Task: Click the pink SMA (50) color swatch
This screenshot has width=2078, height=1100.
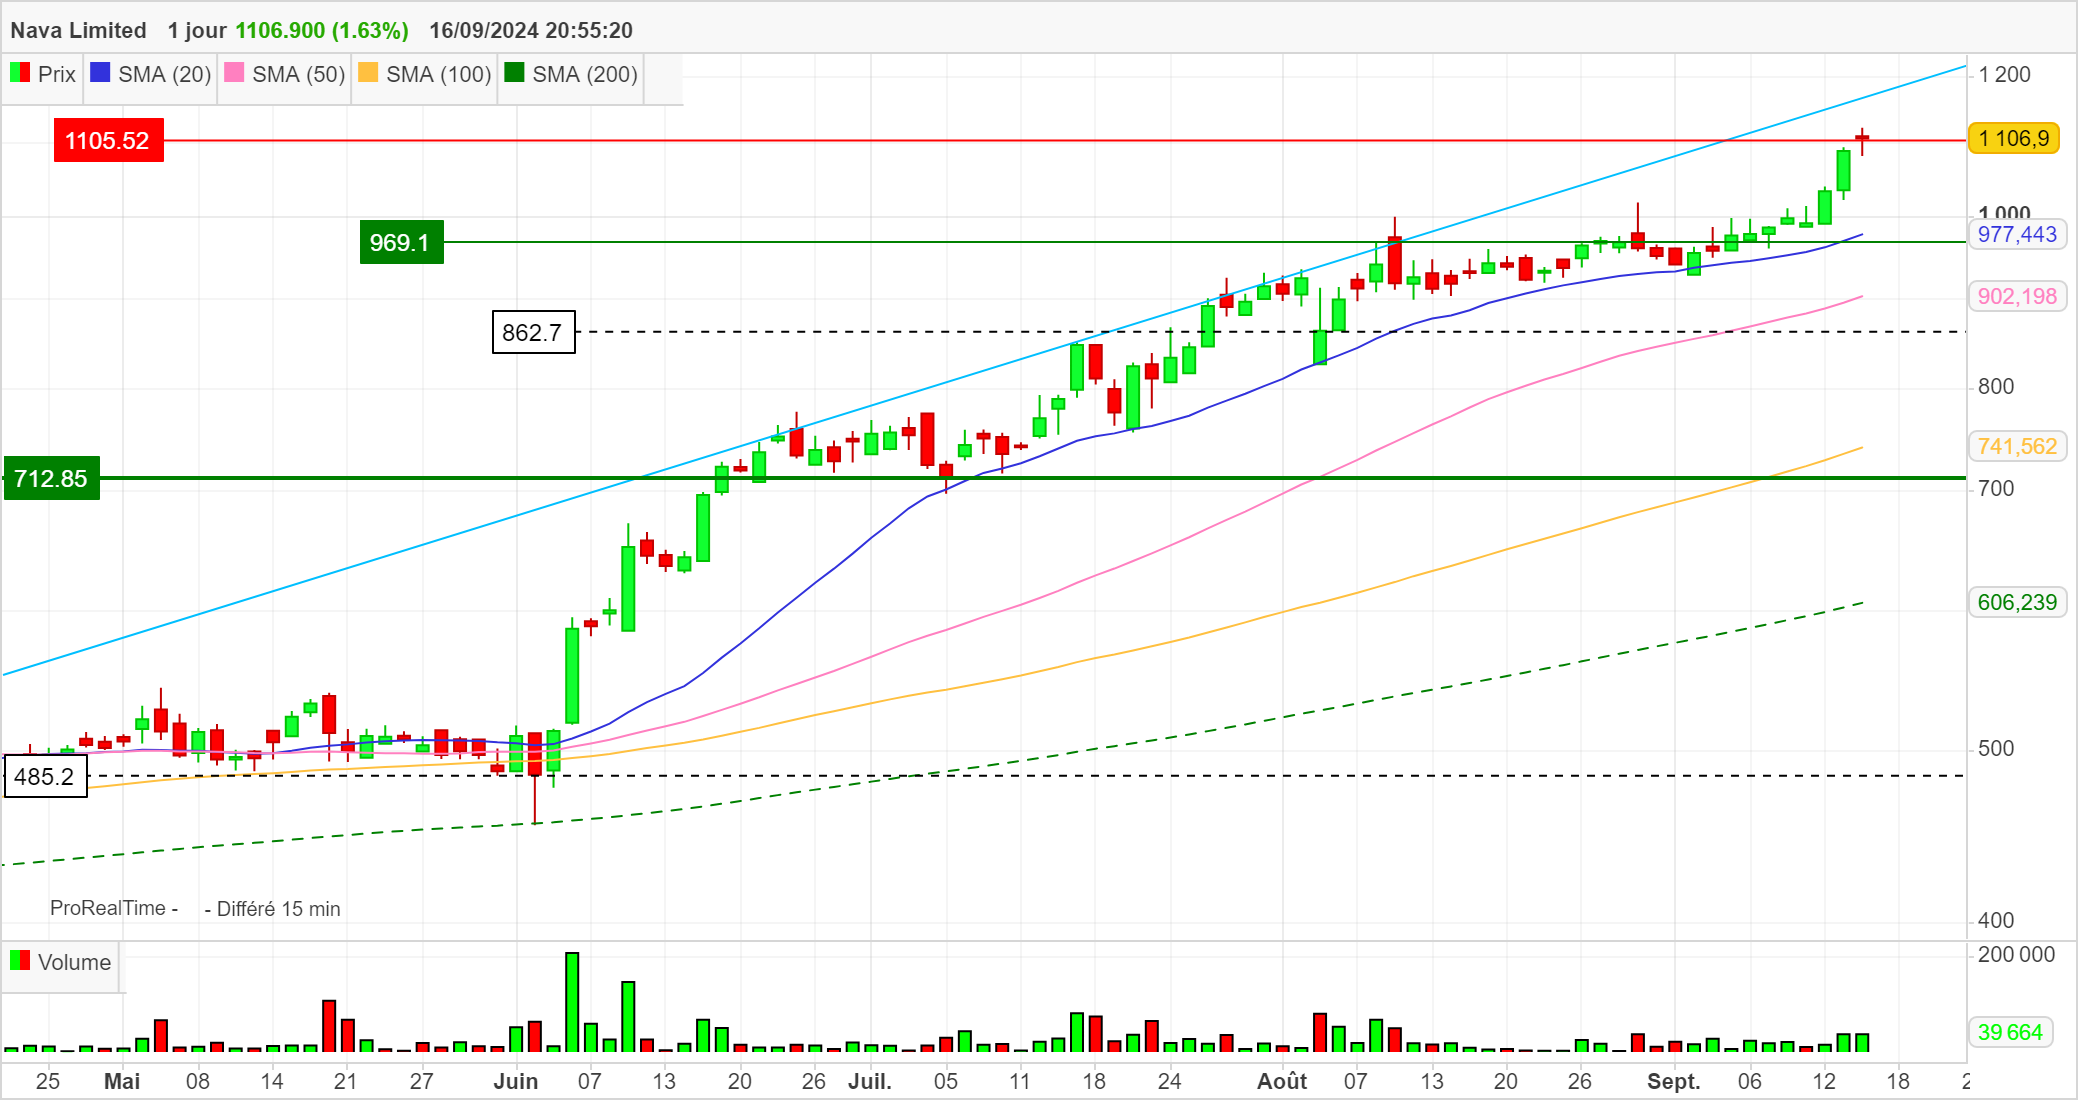Action: click(x=234, y=73)
